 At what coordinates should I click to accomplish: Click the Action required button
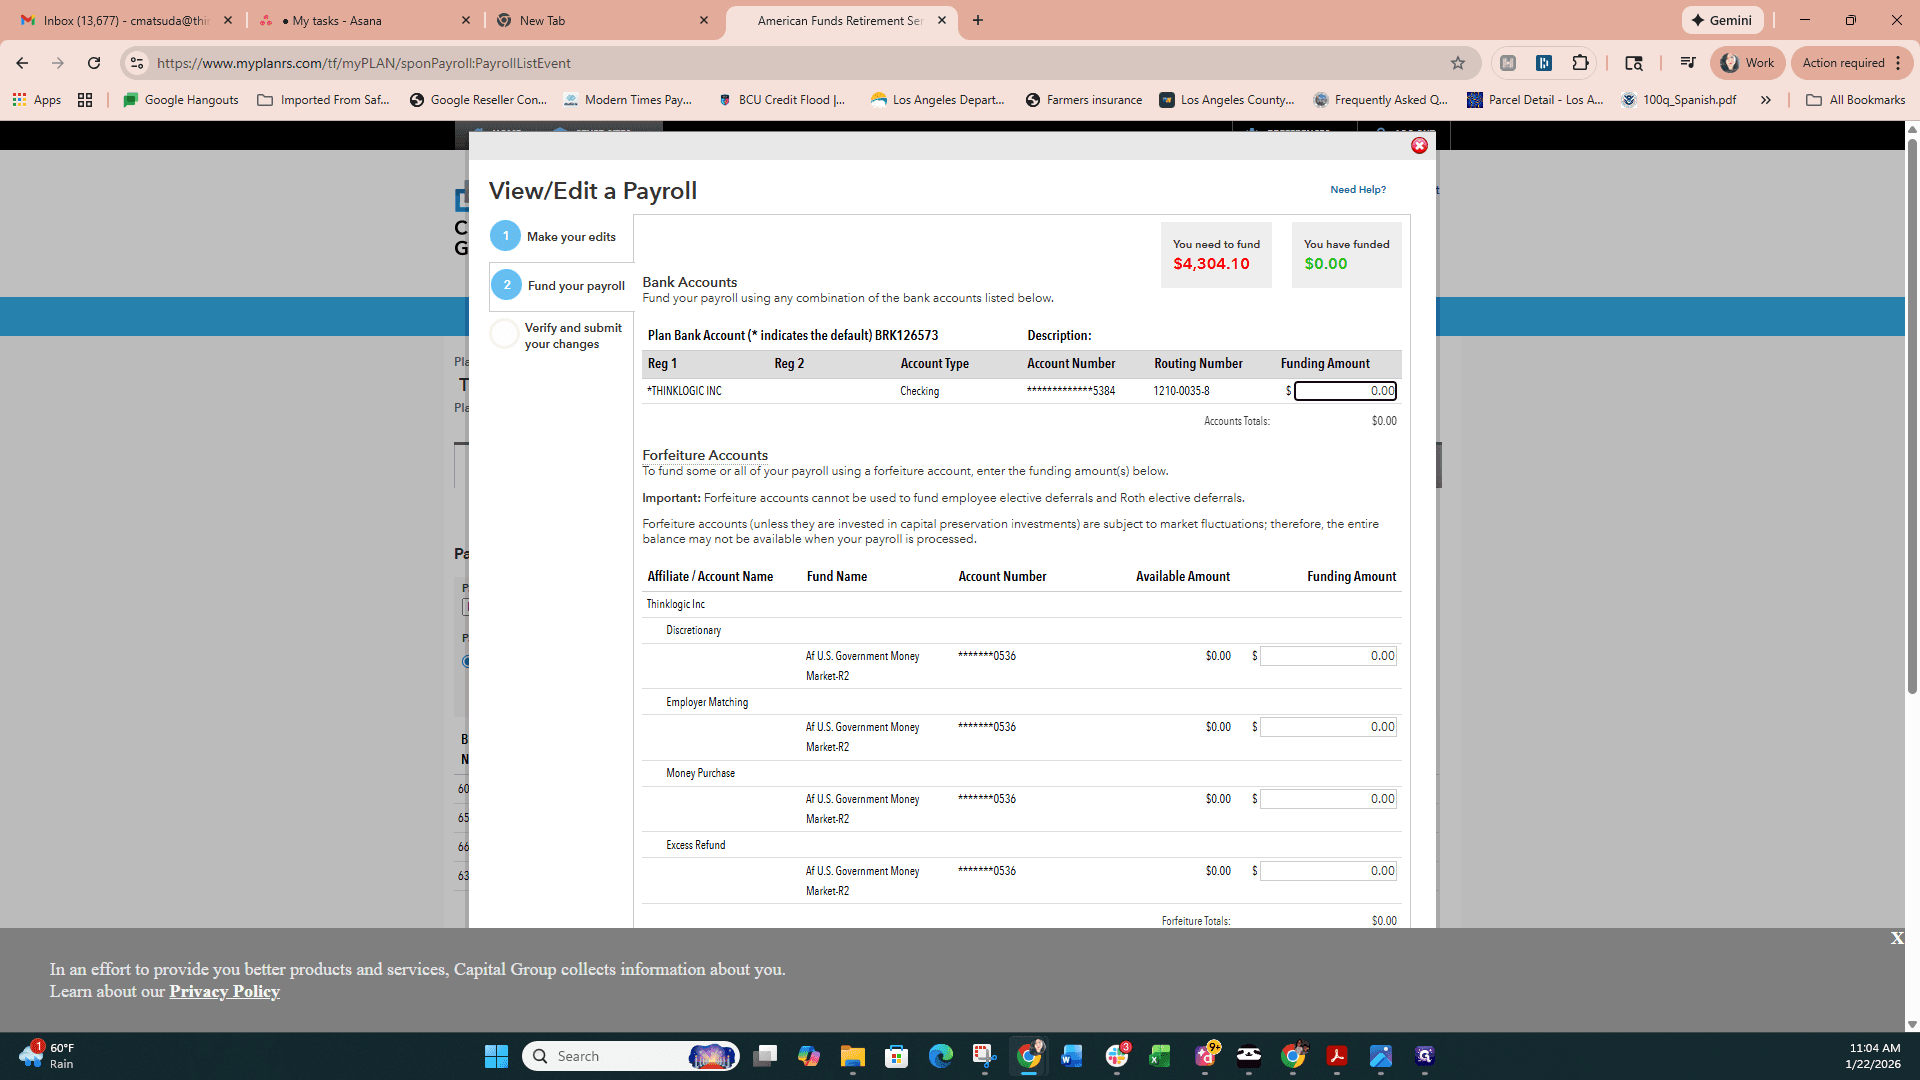(1851, 63)
